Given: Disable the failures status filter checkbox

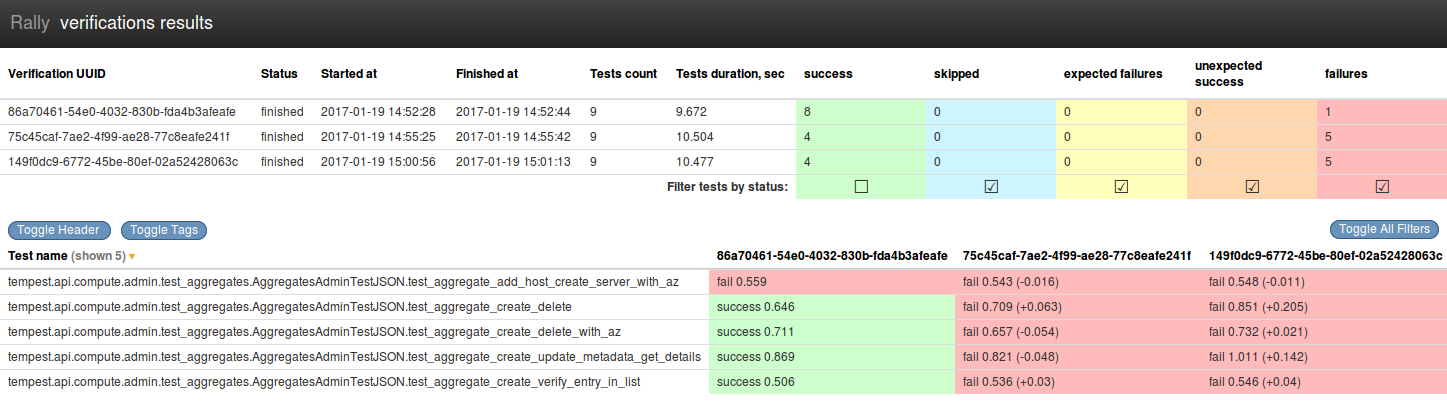Looking at the screenshot, I should tap(1381, 186).
